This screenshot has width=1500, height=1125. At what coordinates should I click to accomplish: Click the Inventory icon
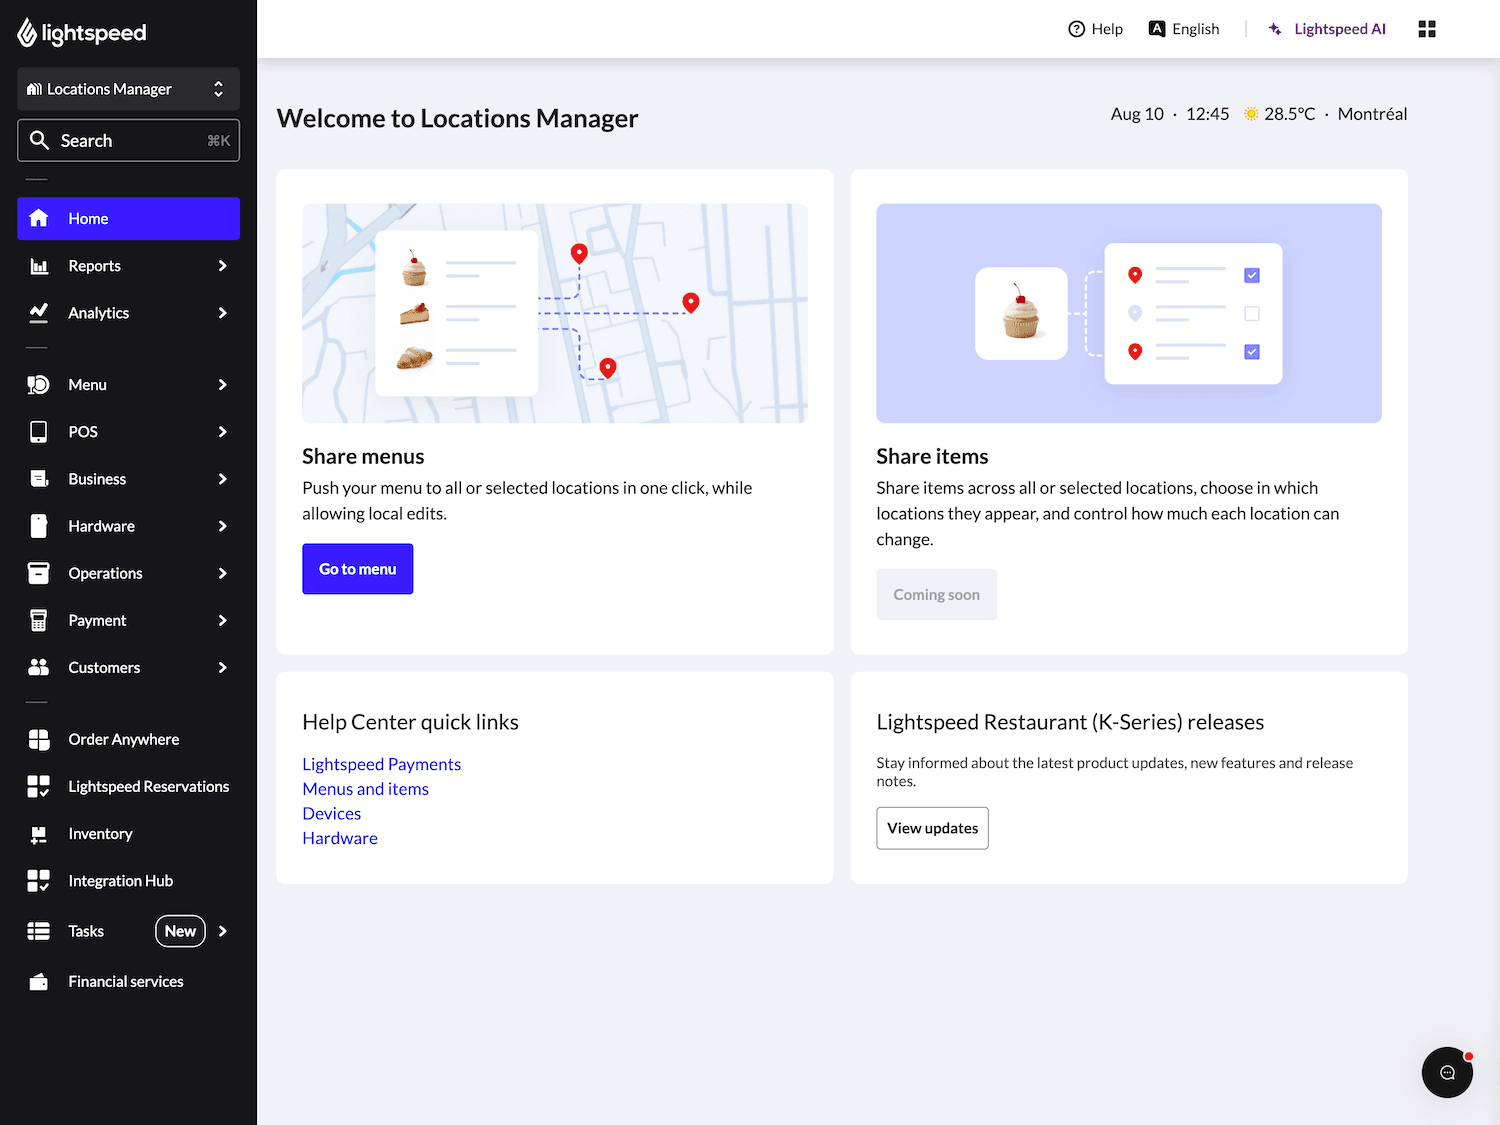tap(39, 834)
